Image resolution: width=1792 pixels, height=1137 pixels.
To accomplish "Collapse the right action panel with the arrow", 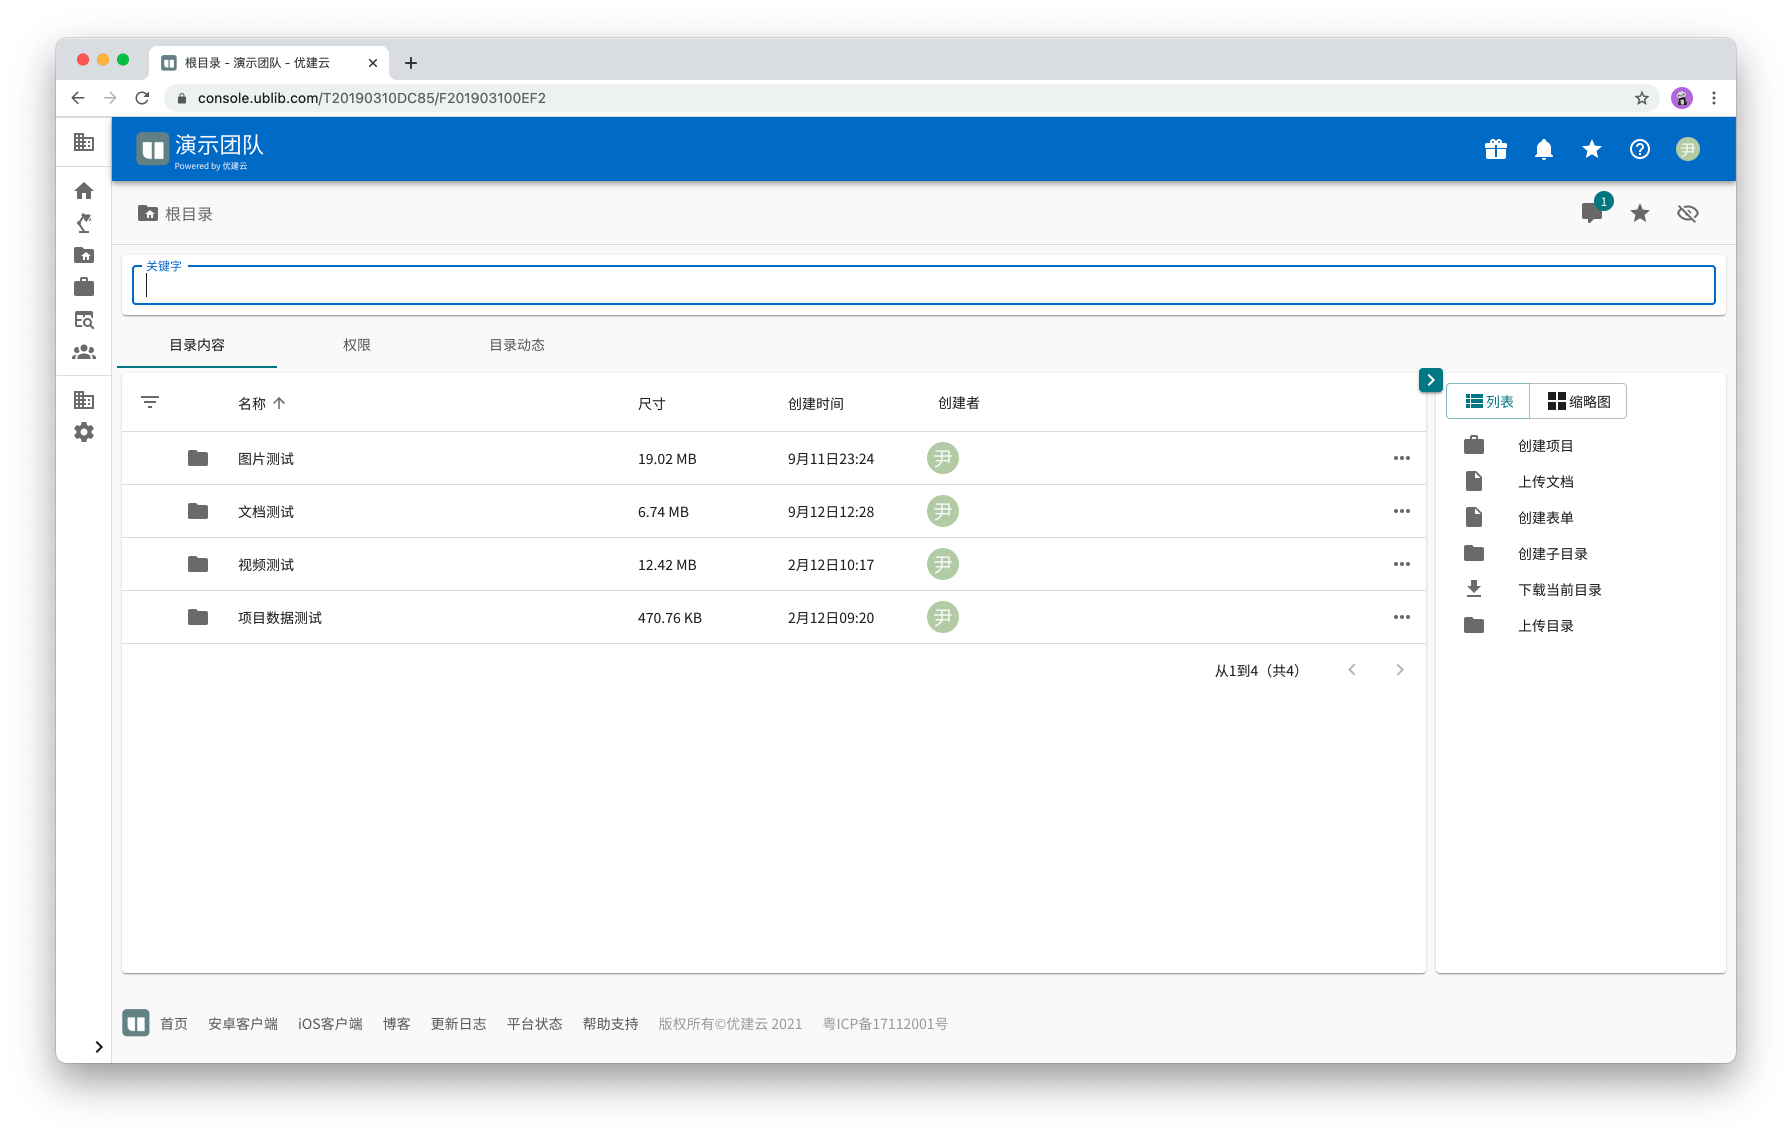I will pyautogui.click(x=1430, y=380).
